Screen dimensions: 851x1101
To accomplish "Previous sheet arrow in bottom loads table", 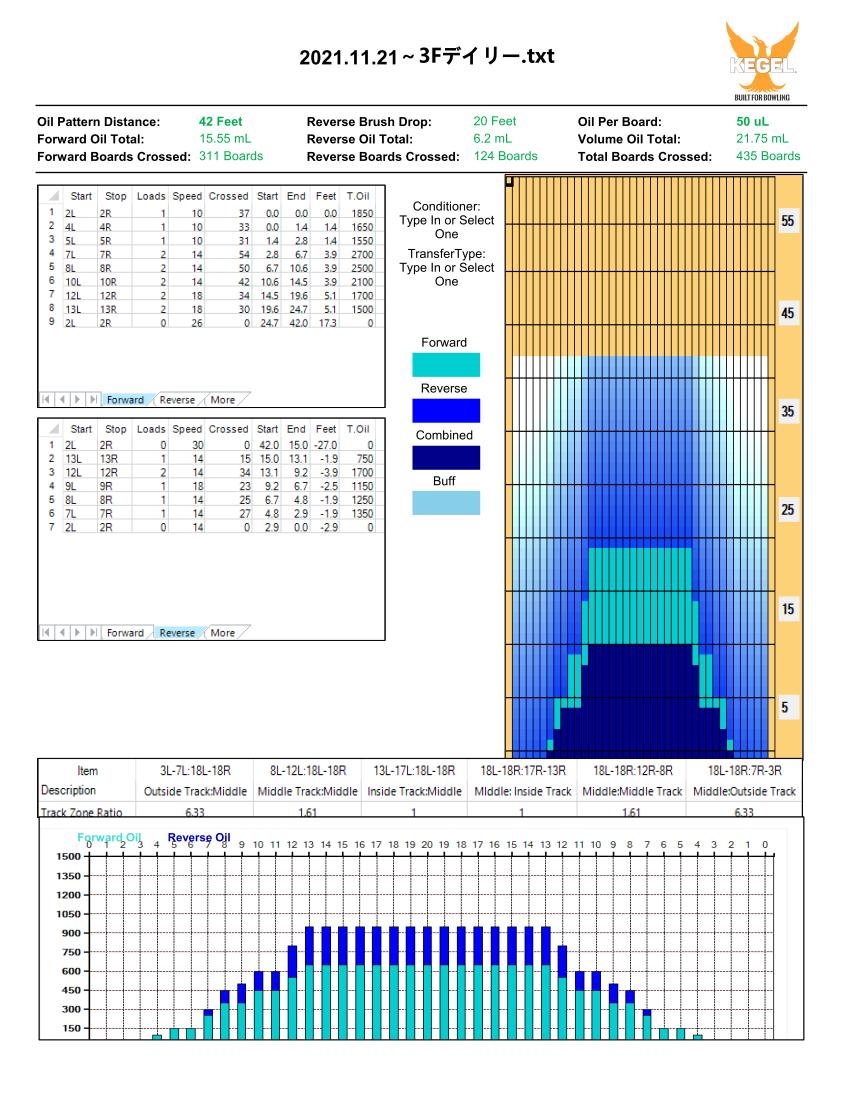I will [x=62, y=633].
